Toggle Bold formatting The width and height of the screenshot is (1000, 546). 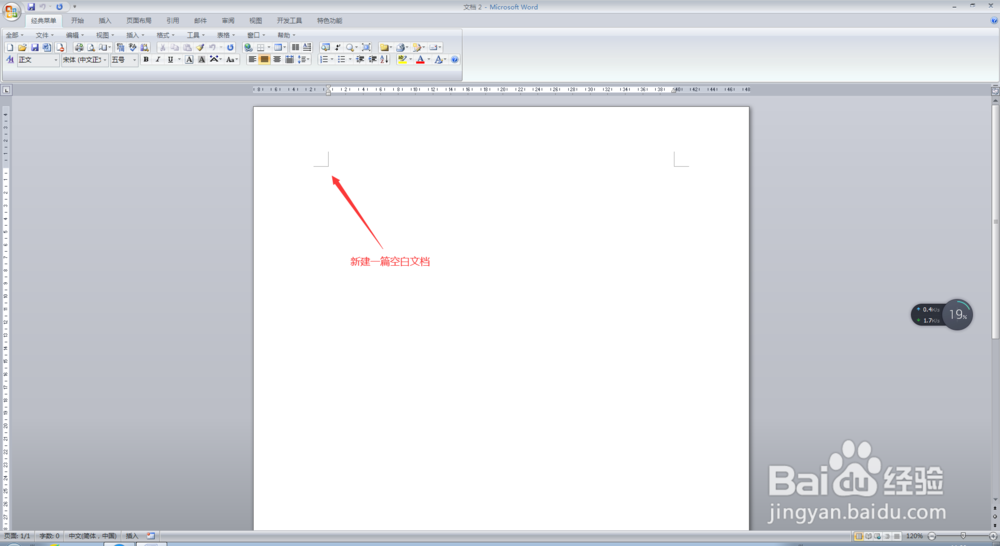pos(146,59)
